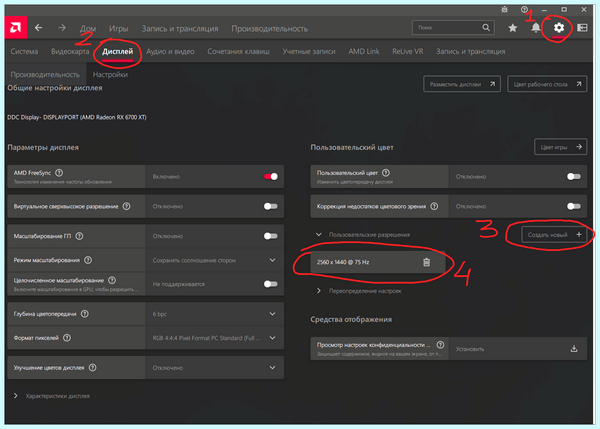This screenshot has width=600, height=429.
Task: Open the Дом menu
Action: 88,29
